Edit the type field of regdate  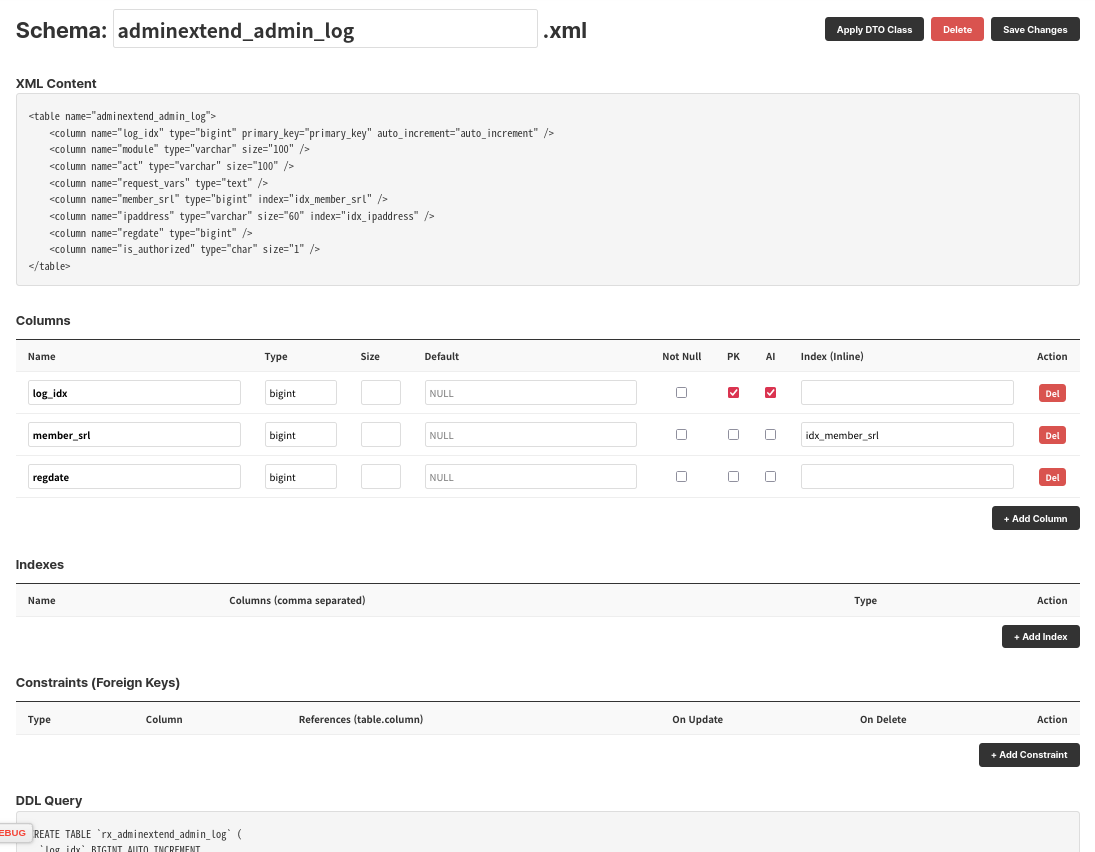(300, 477)
